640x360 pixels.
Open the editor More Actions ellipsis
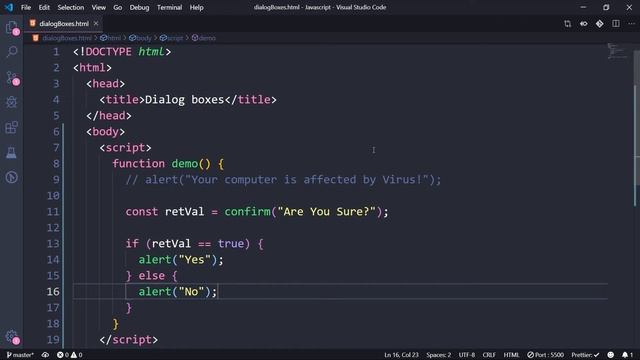point(631,24)
